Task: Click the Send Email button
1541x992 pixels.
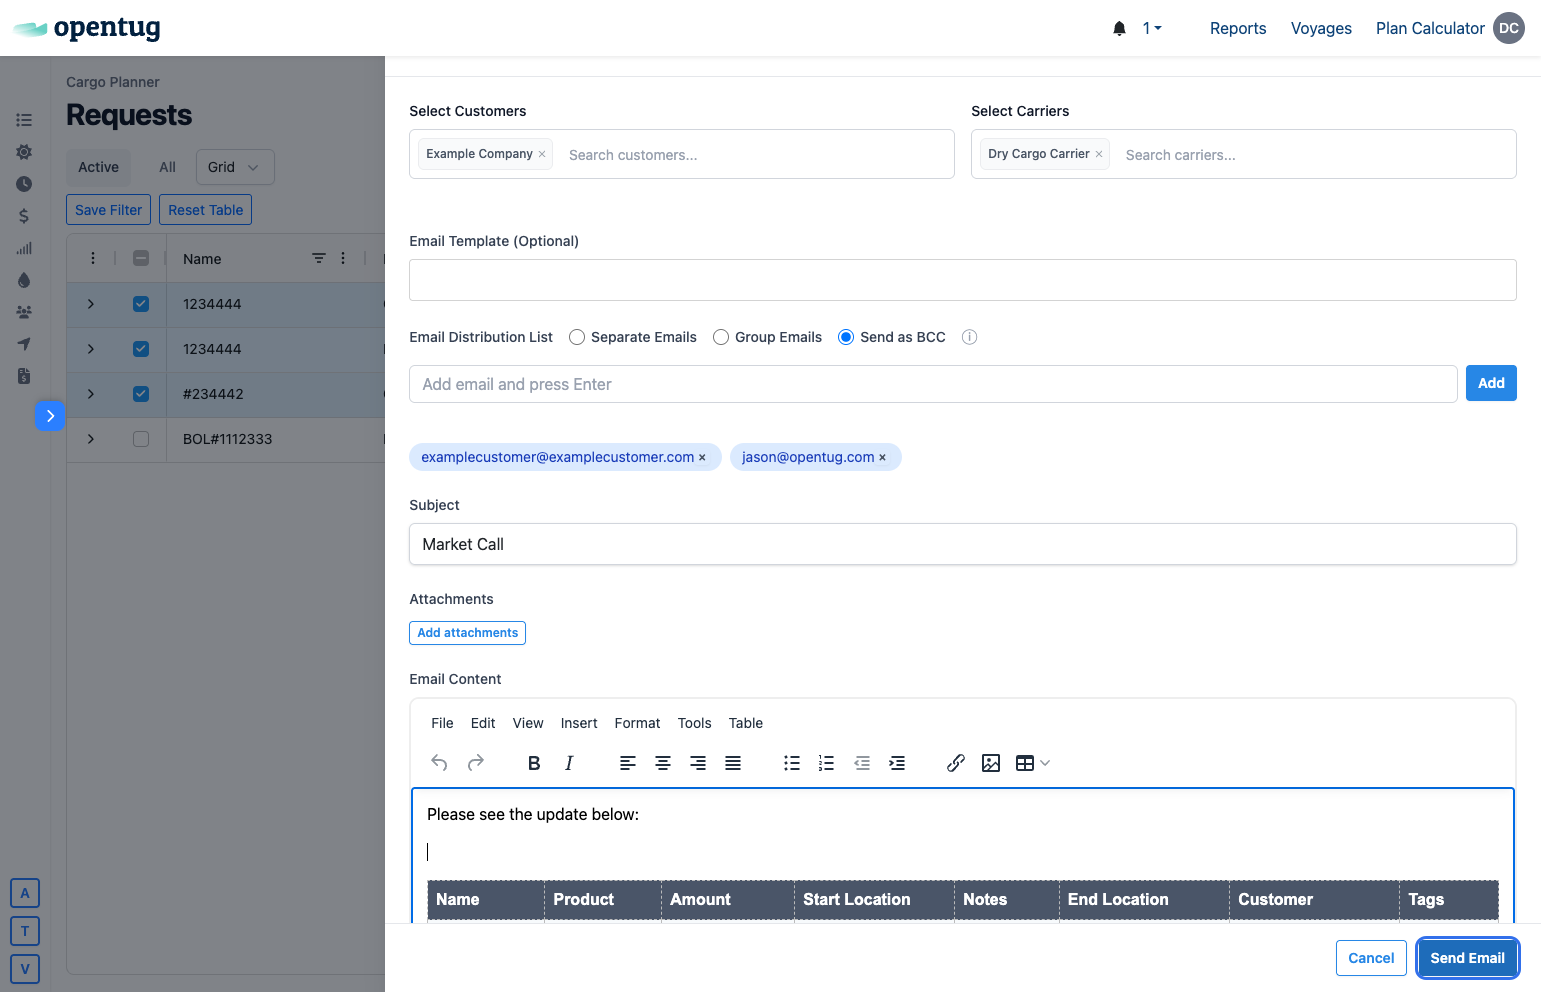Action: (1467, 958)
